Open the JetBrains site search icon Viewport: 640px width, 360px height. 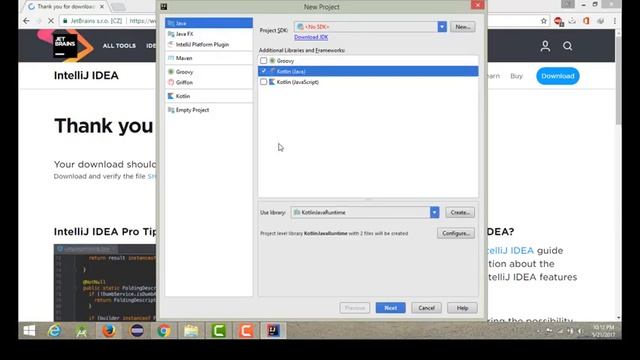tap(567, 46)
